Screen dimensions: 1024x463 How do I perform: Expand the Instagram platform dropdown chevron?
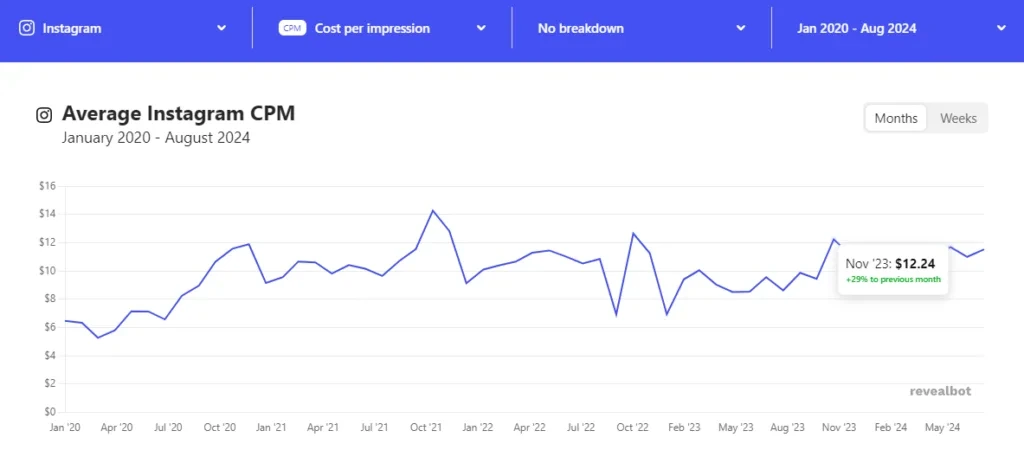click(x=221, y=28)
